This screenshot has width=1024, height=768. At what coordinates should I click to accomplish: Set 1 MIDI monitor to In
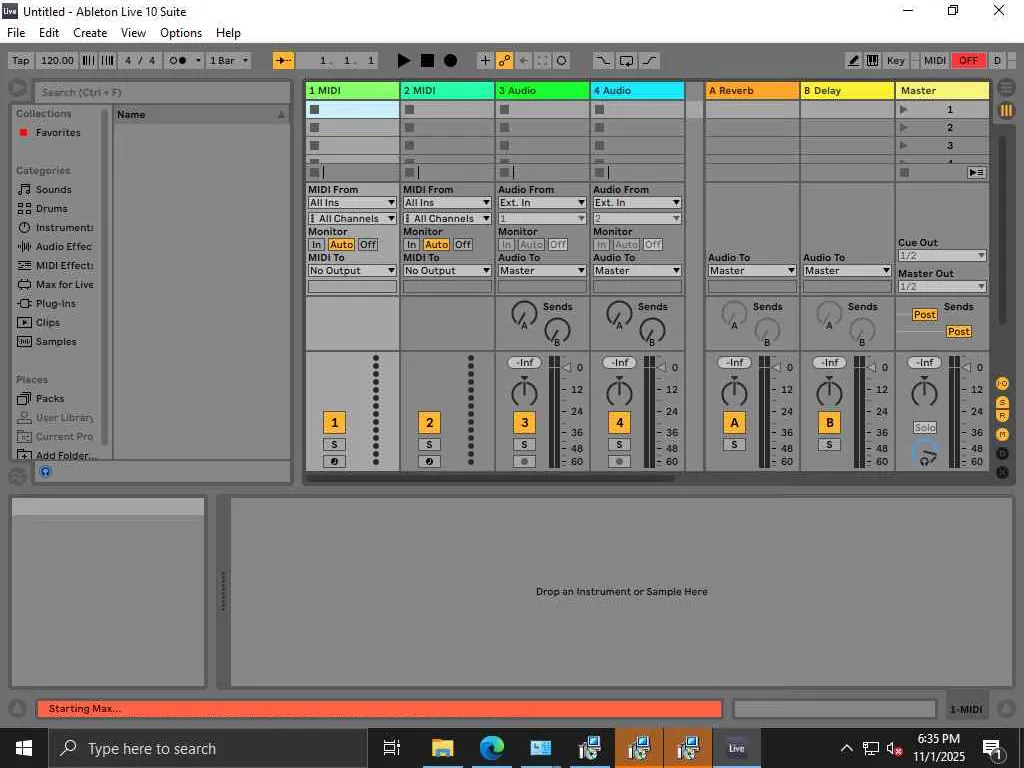pyautogui.click(x=316, y=244)
